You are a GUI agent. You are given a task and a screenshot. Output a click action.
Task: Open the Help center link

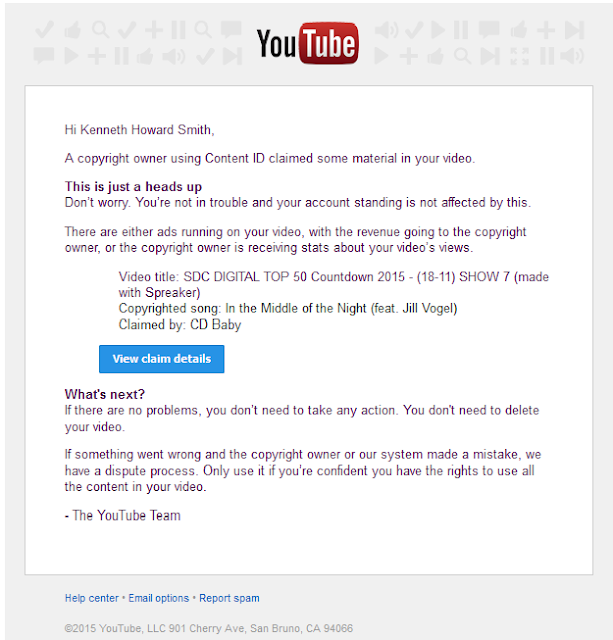[x=92, y=598]
